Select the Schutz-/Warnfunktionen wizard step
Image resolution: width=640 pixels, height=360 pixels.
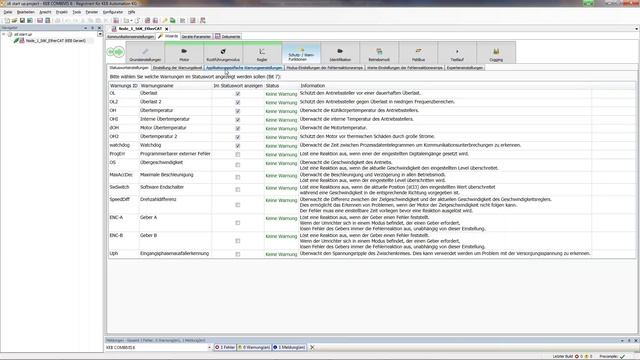(301, 53)
